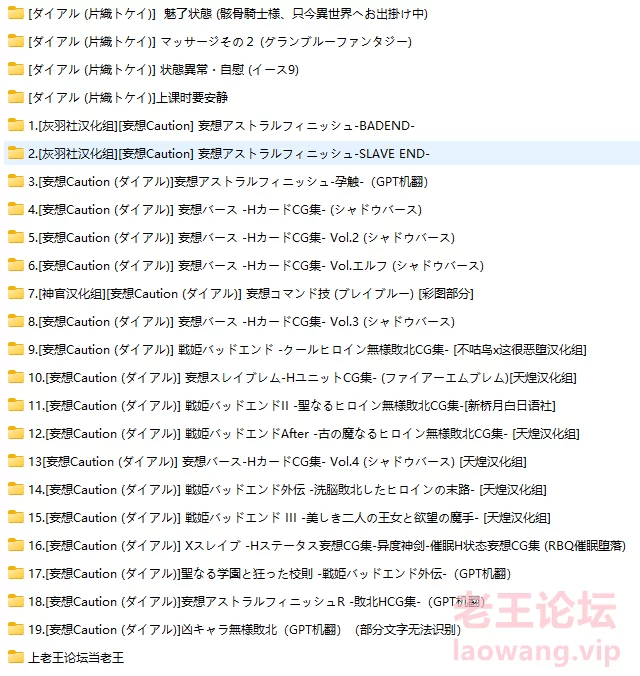640x676 pixels.
Task: Select folder name starting with 4.[妄想Caution
Action: (225, 210)
